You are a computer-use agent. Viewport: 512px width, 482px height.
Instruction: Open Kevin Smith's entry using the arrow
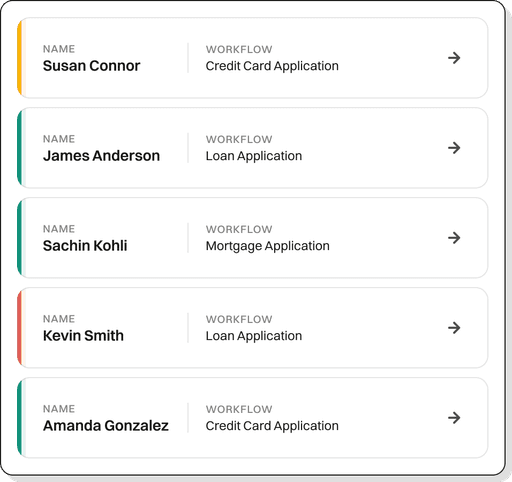point(454,328)
